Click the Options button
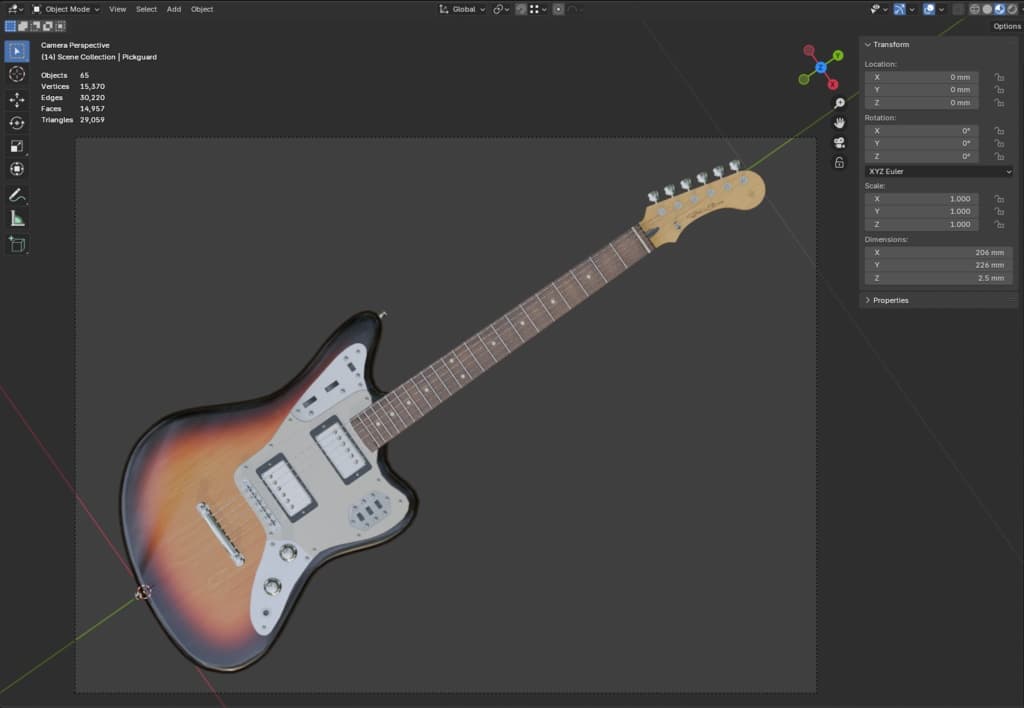 [x=1006, y=26]
